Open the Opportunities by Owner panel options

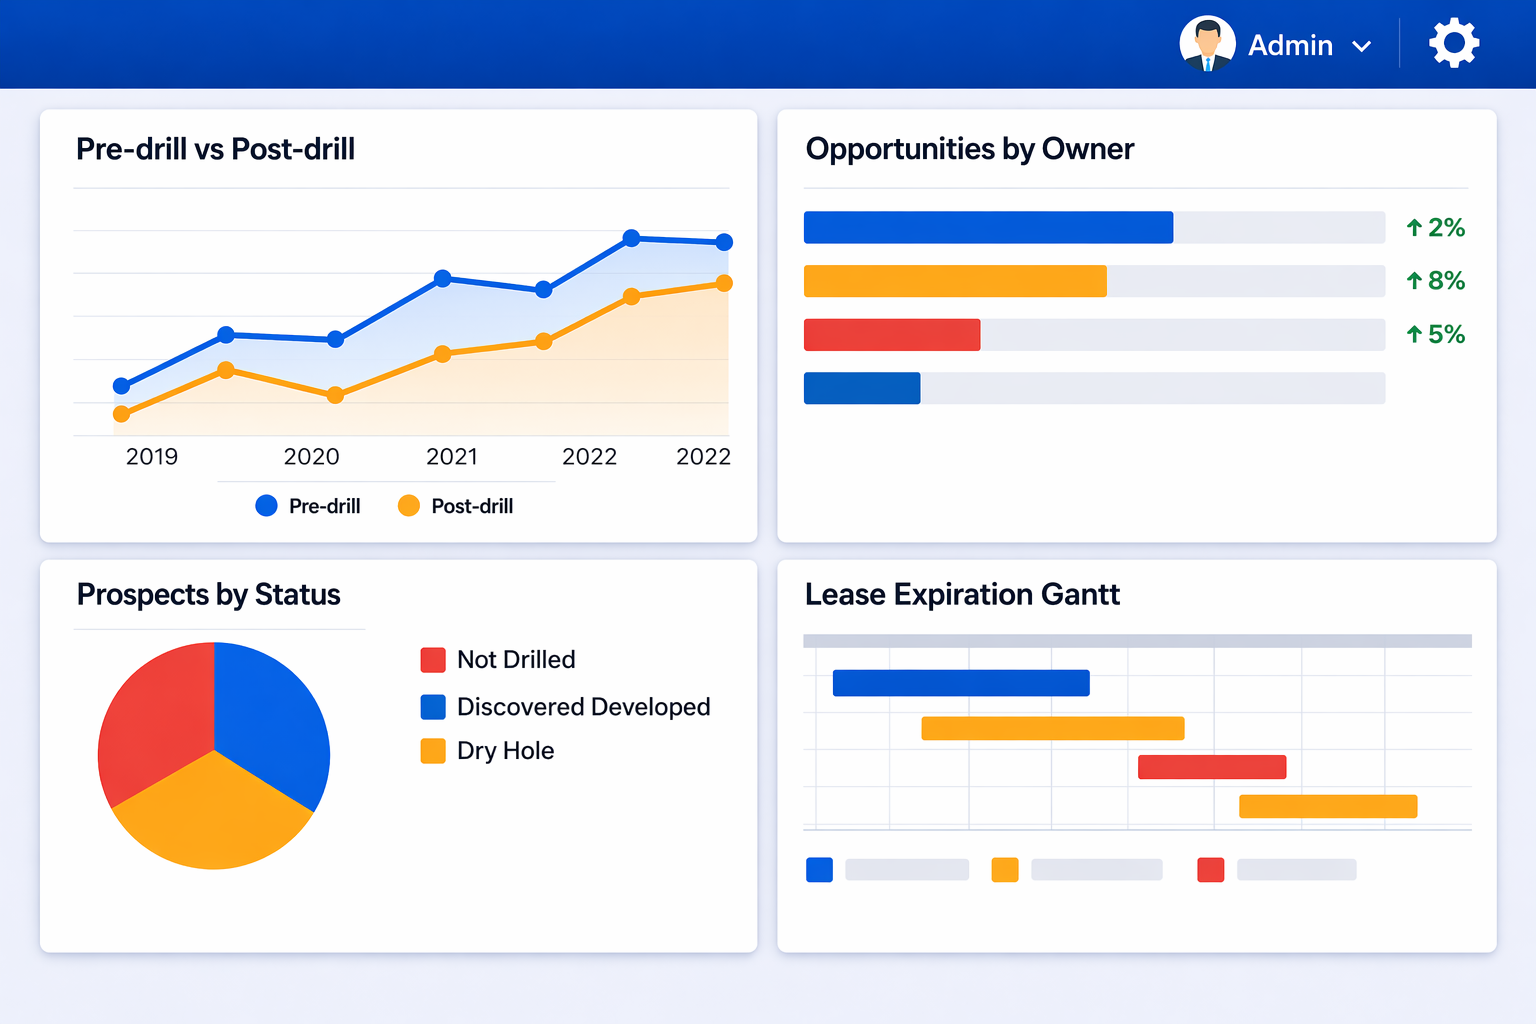pyautogui.click(x=970, y=148)
